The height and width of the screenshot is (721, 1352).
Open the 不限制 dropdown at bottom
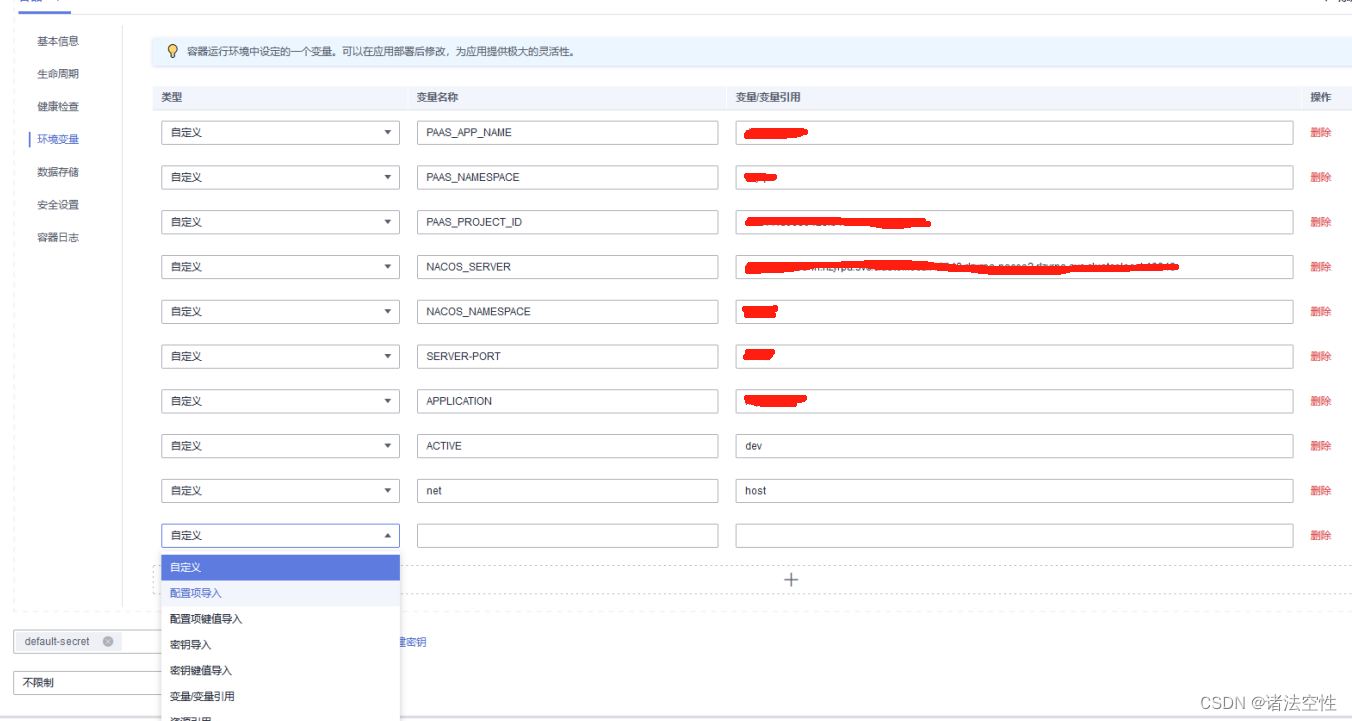pyautogui.click(x=87, y=682)
